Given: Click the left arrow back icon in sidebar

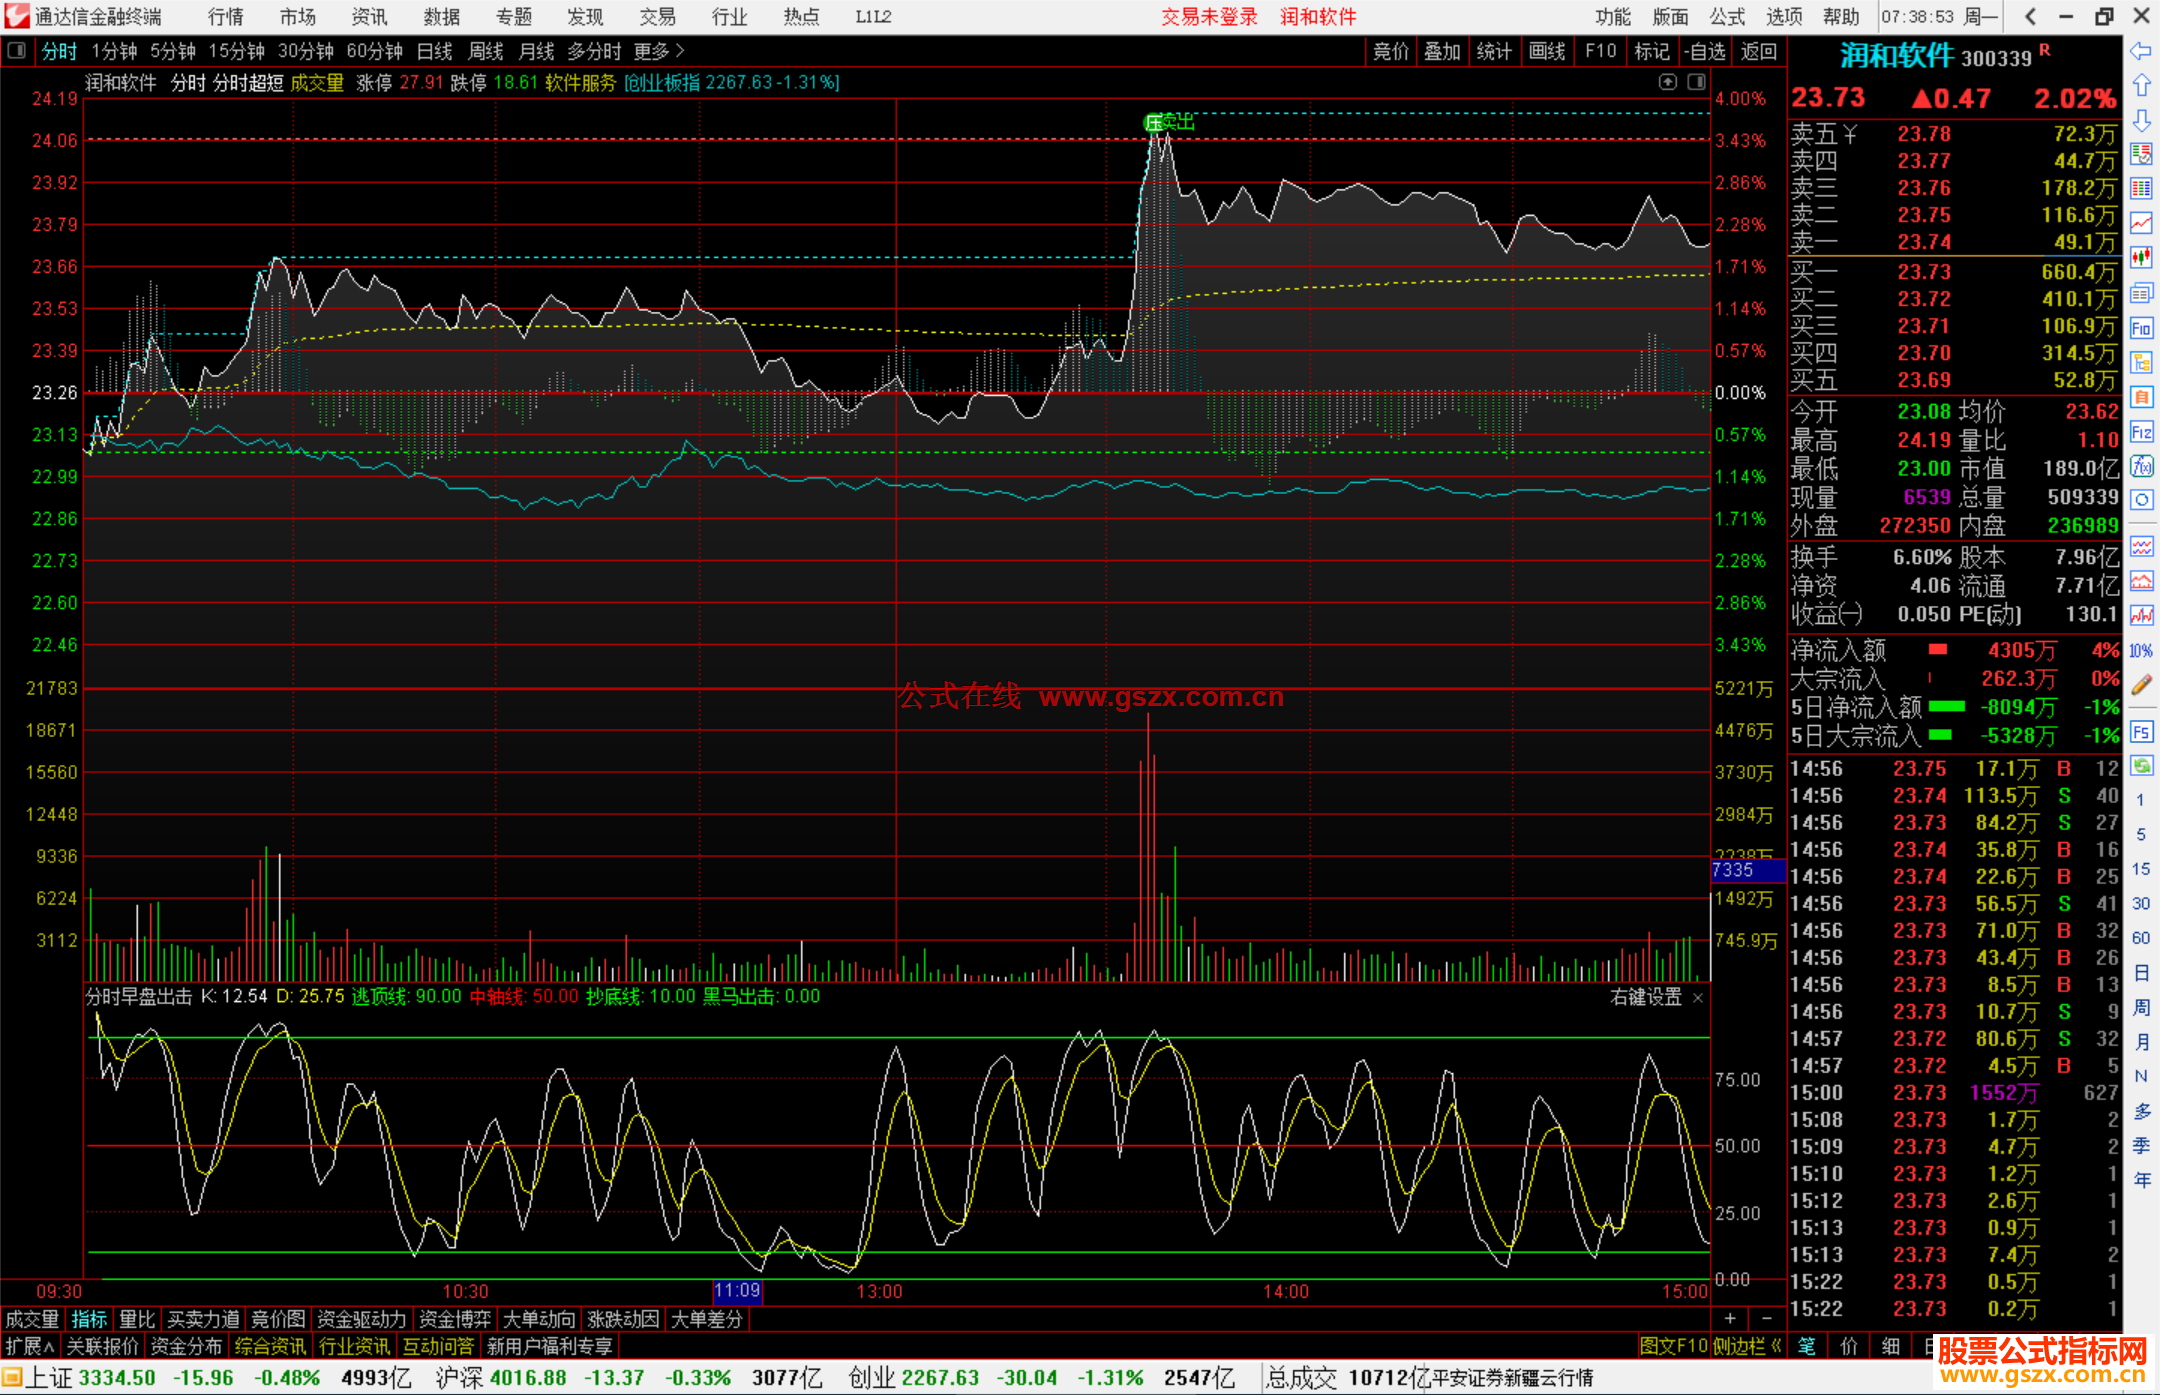Looking at the screenshot, I should (x=2141, y=51).
